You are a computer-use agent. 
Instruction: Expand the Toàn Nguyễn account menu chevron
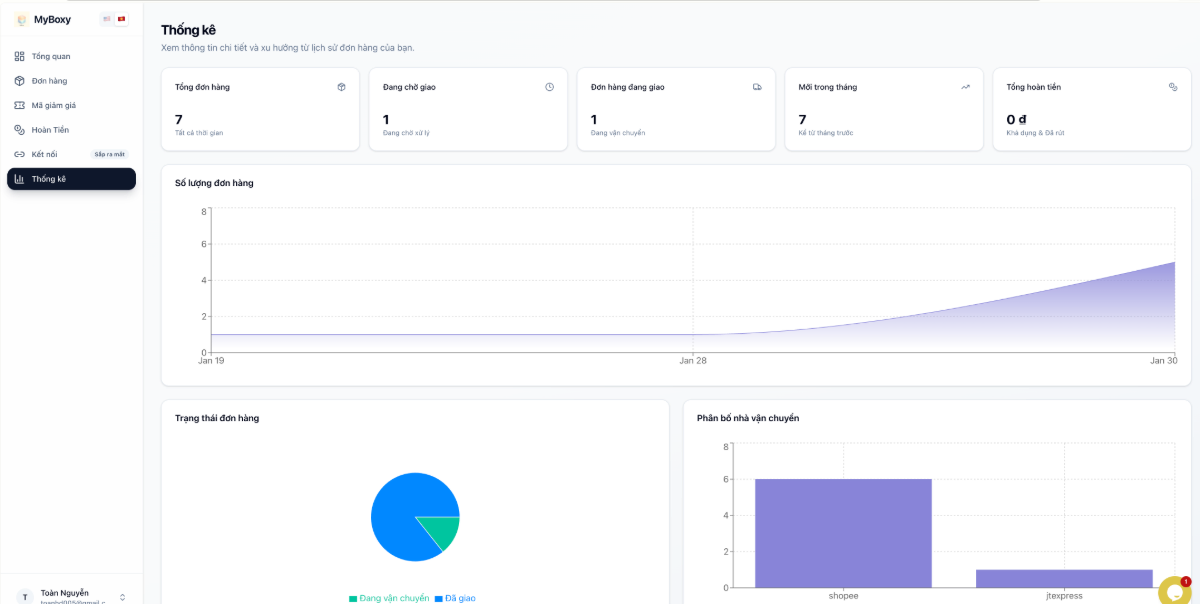click(122, 597)
